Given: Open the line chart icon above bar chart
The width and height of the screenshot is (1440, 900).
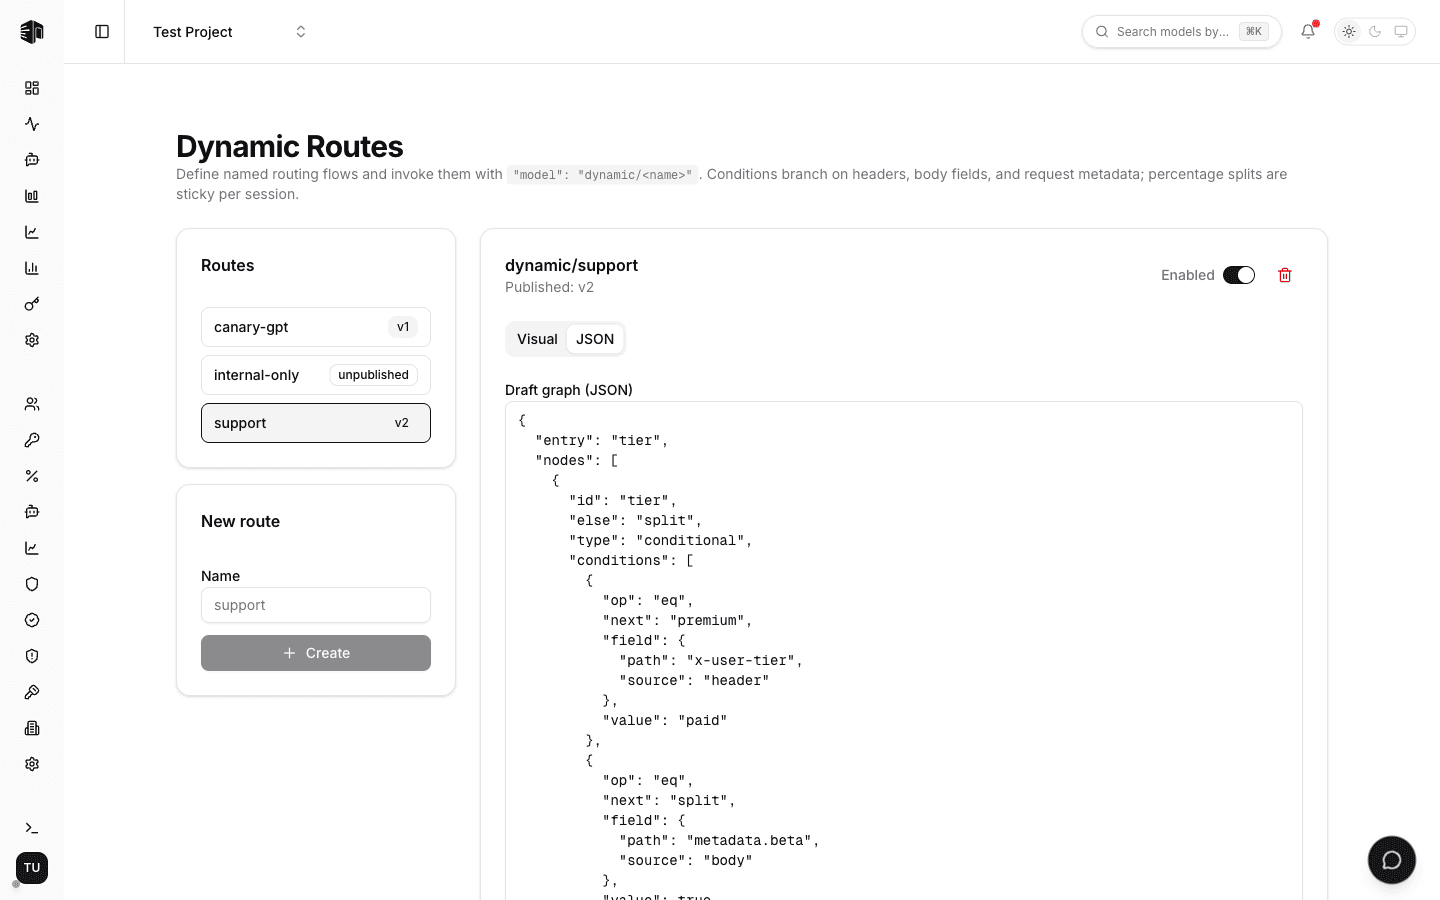Looking at the screenshot, I should (x=32, y=232).
